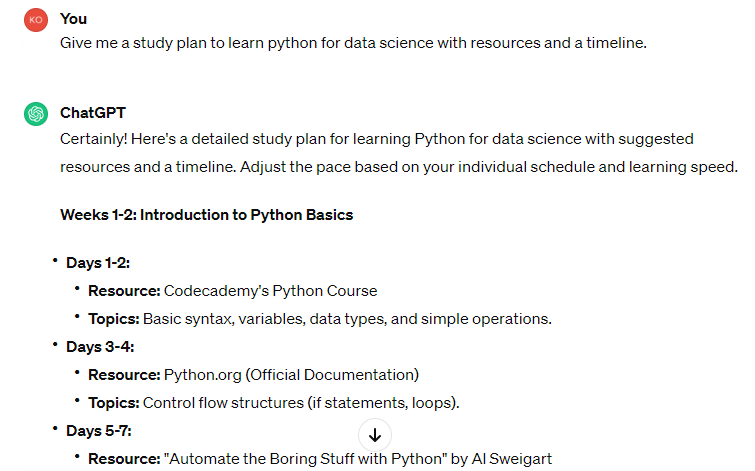Click the 'Topics: Basic syntax, variables' line
Viewport: 755px width, 471px height.
click(320, 319)
